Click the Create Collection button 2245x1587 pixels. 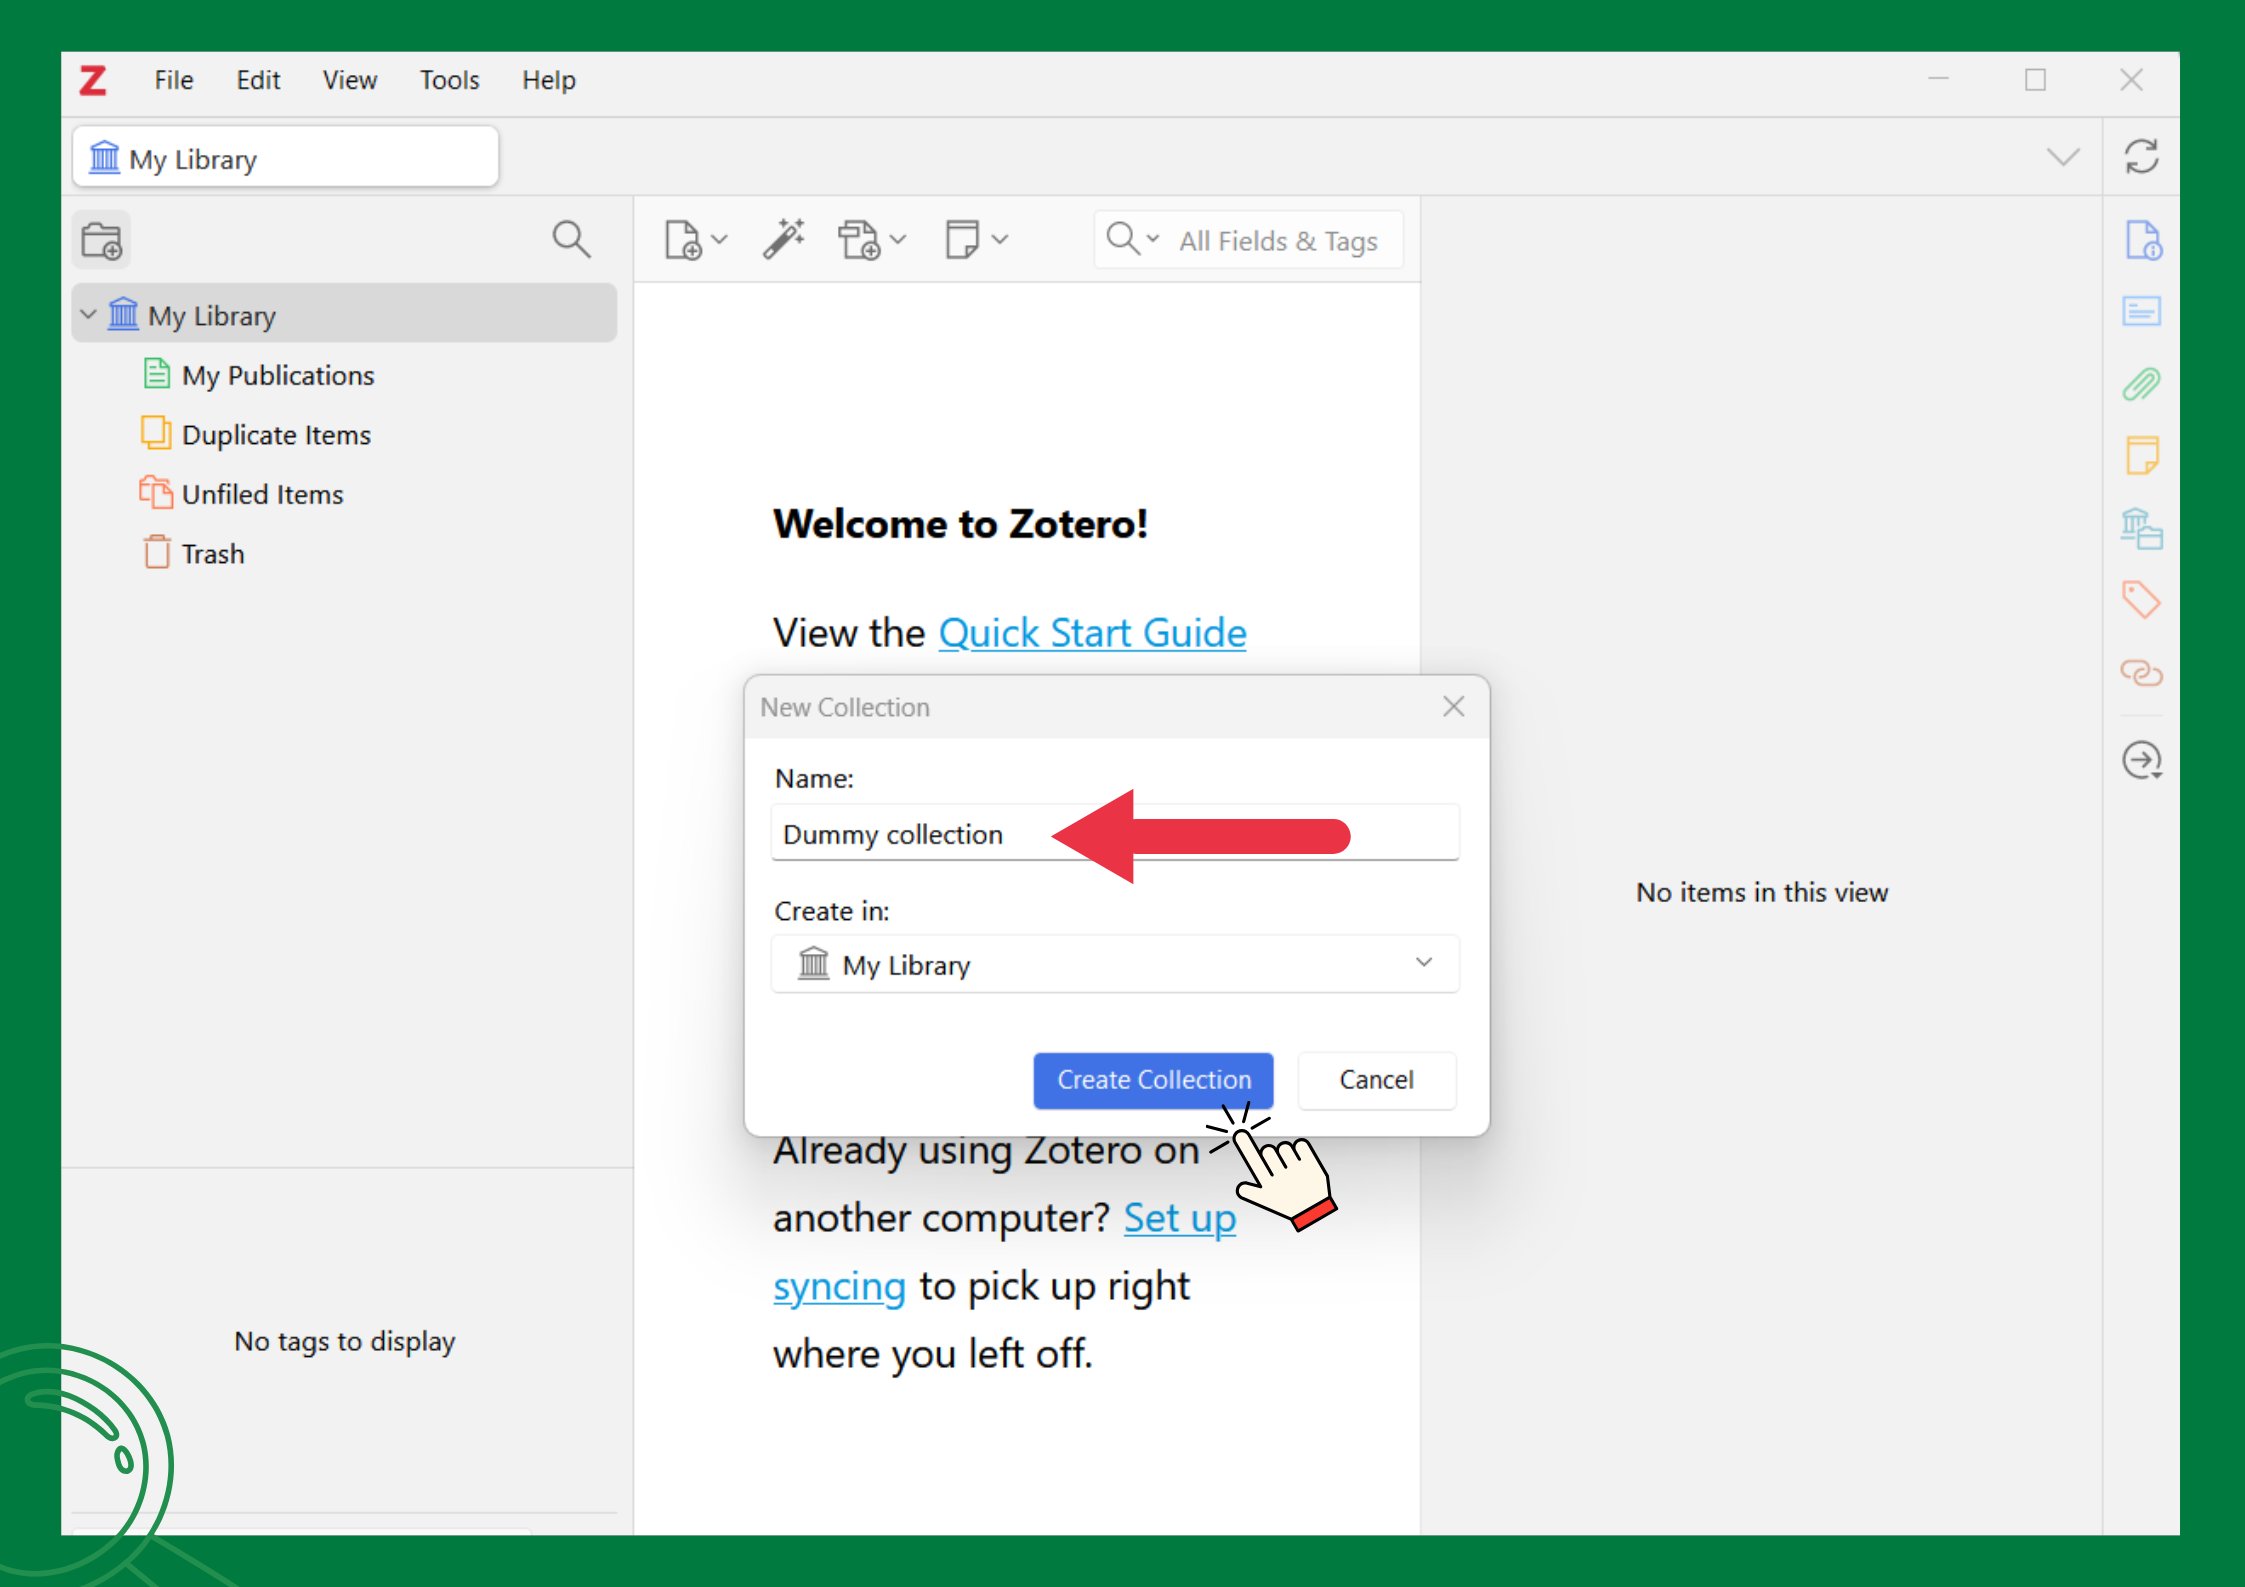click(x=1153, y=1080)
